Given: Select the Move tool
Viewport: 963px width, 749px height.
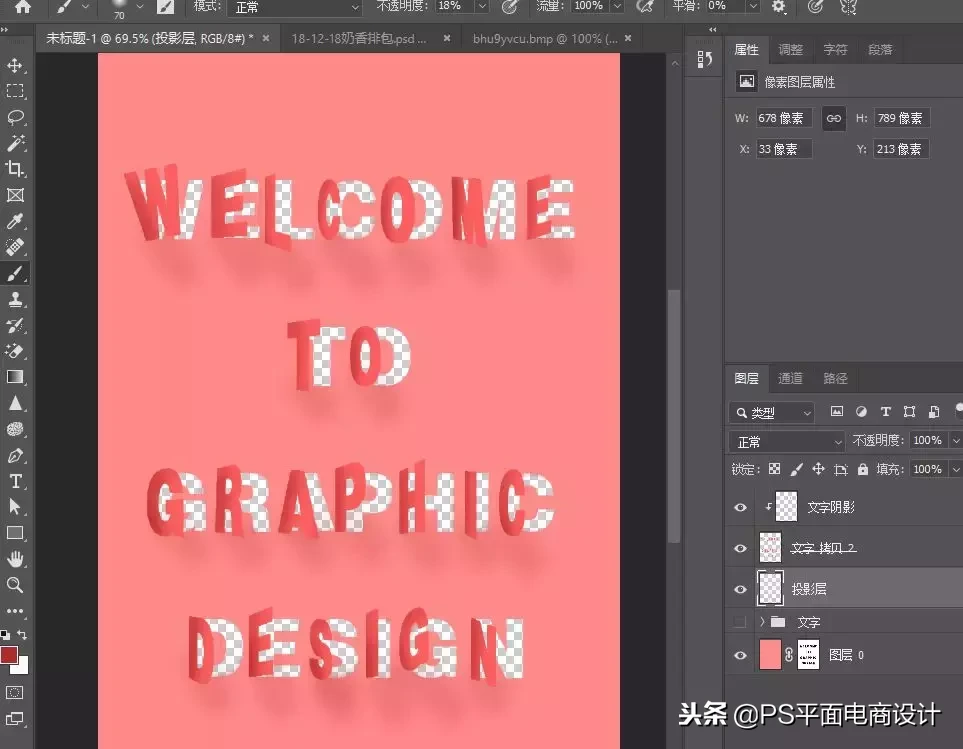Looking at the screenshot, I should pyautogui.click(x=15, y=65).
